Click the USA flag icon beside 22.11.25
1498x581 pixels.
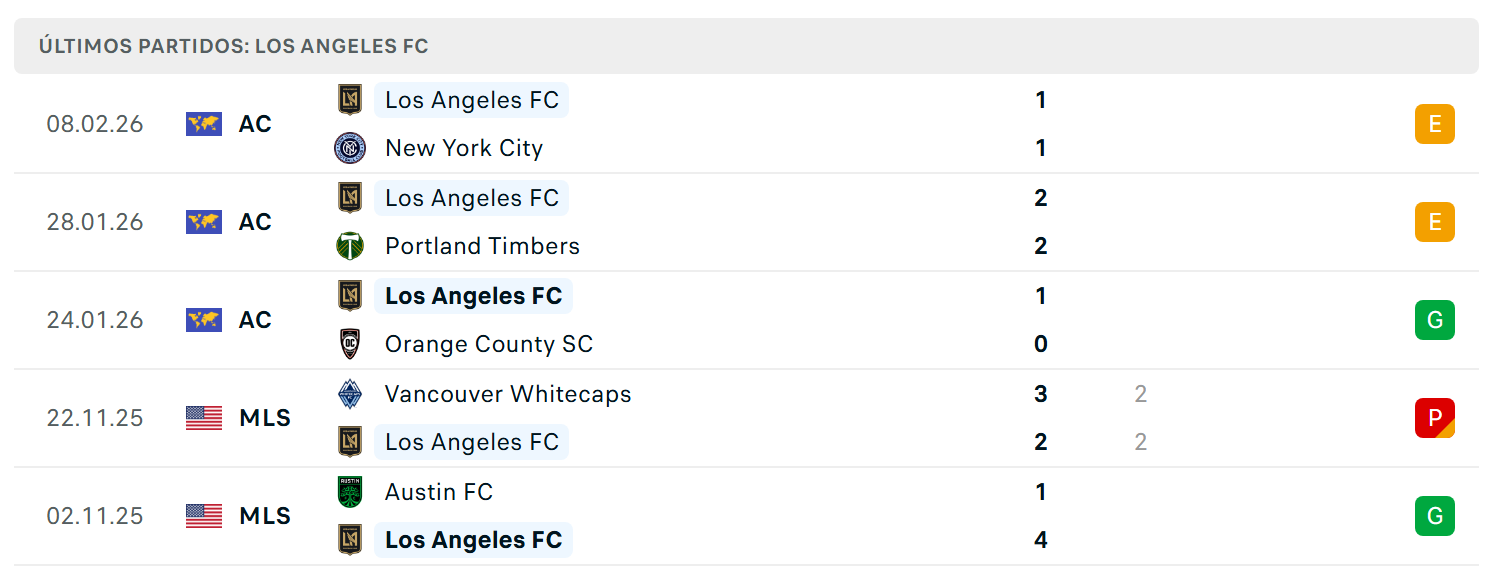pyautogui.click(x=204, y=418)
